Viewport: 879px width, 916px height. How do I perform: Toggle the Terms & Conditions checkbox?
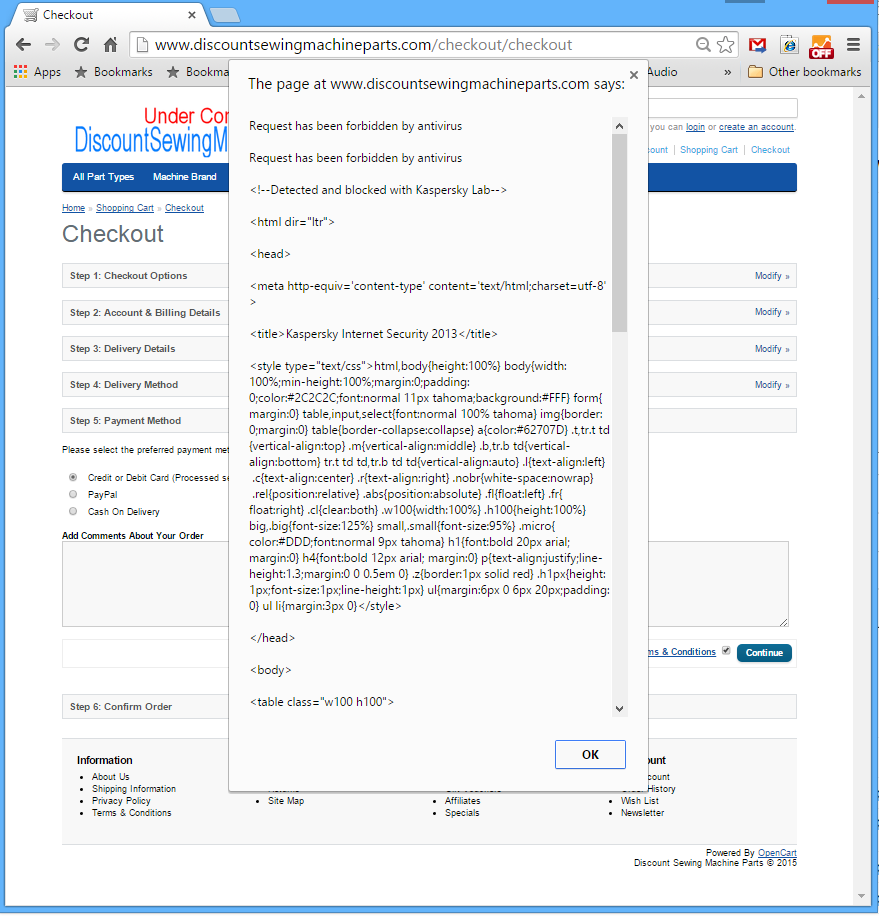(726, 650)
